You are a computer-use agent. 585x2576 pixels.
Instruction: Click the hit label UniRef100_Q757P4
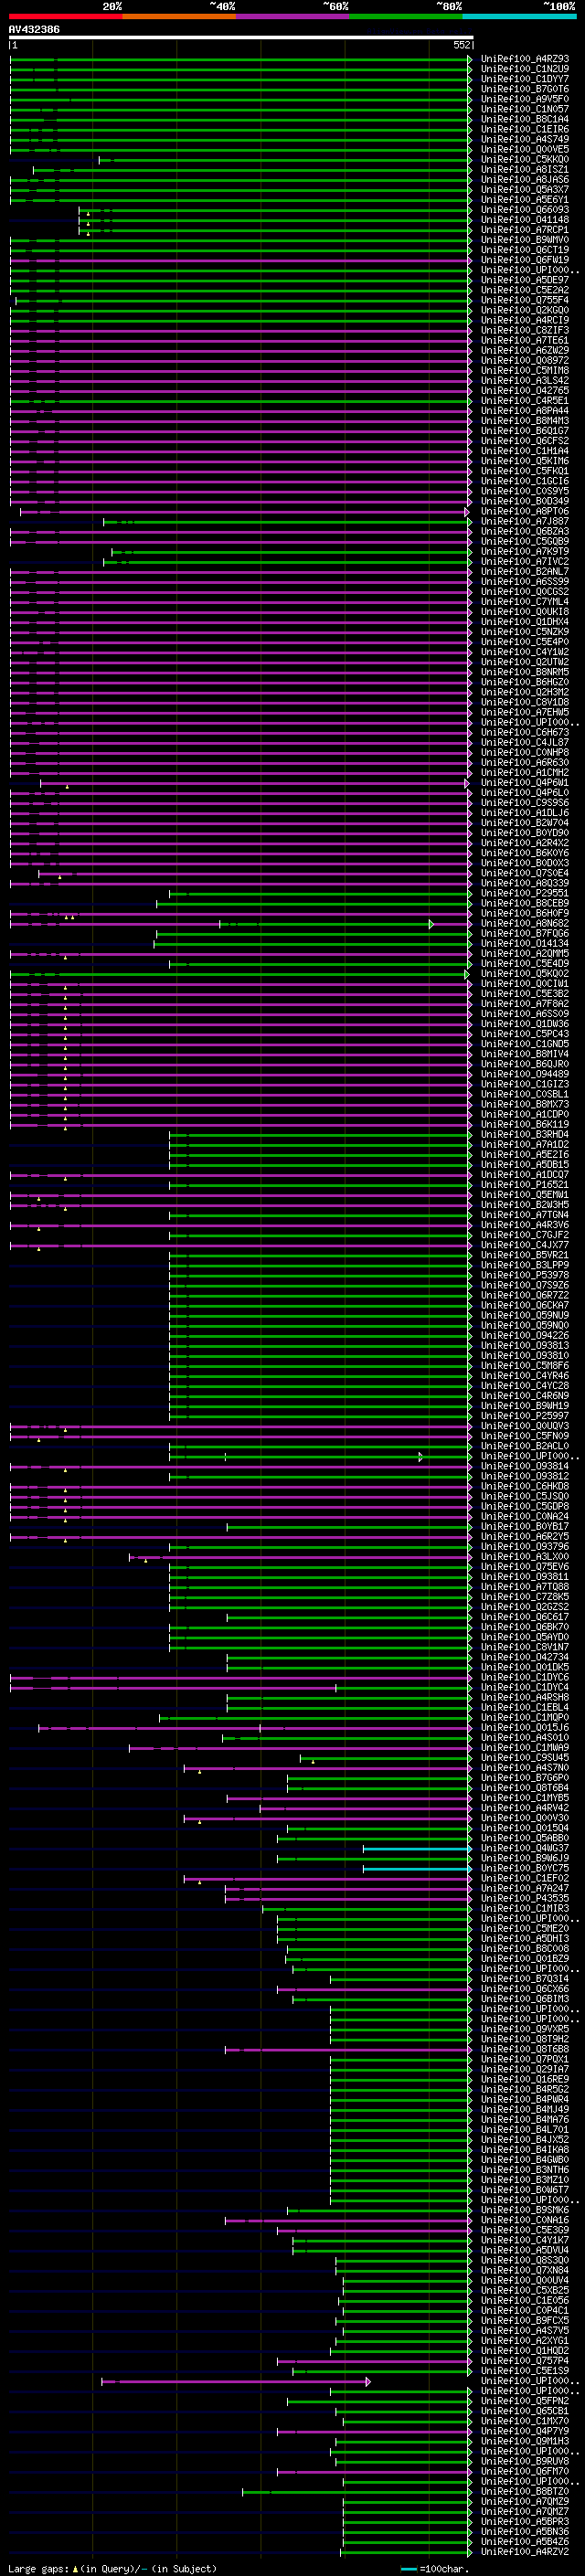(524, 2361)
